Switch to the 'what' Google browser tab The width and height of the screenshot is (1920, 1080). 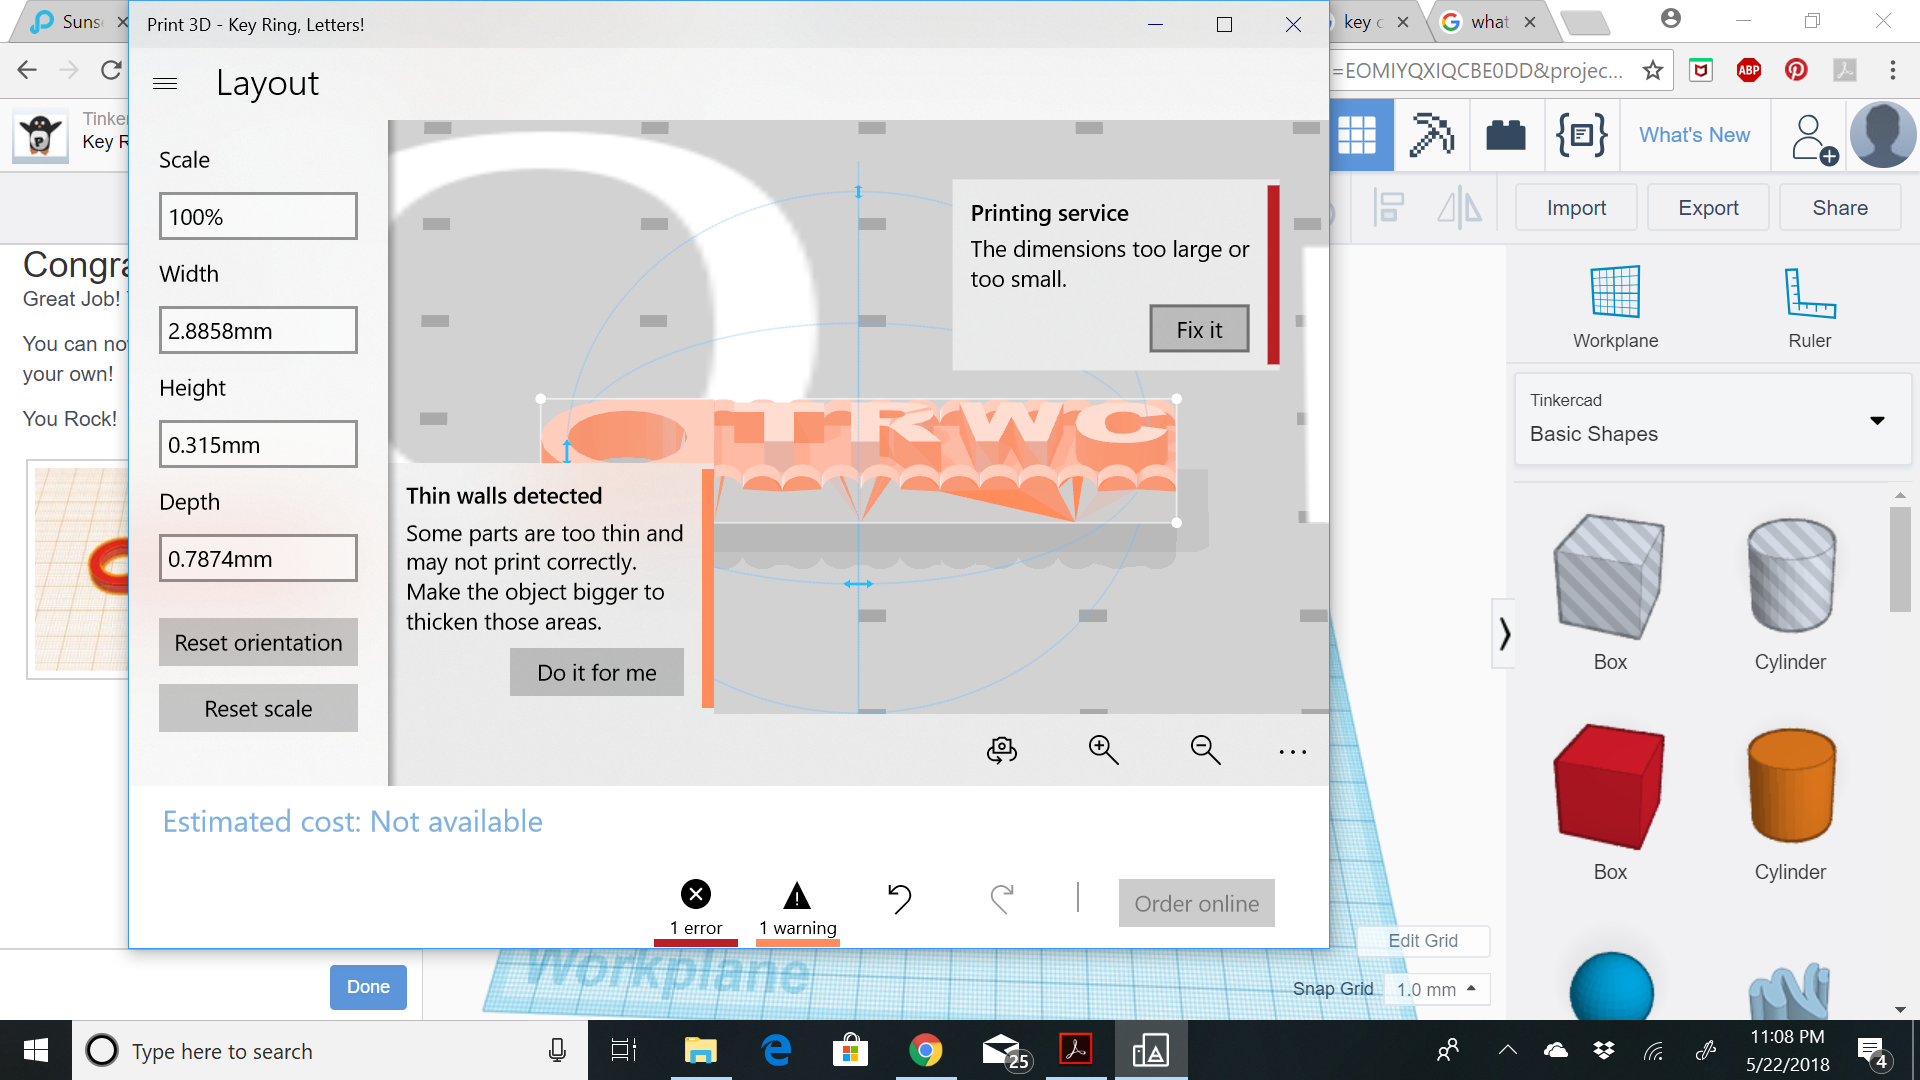[1488, 22]
